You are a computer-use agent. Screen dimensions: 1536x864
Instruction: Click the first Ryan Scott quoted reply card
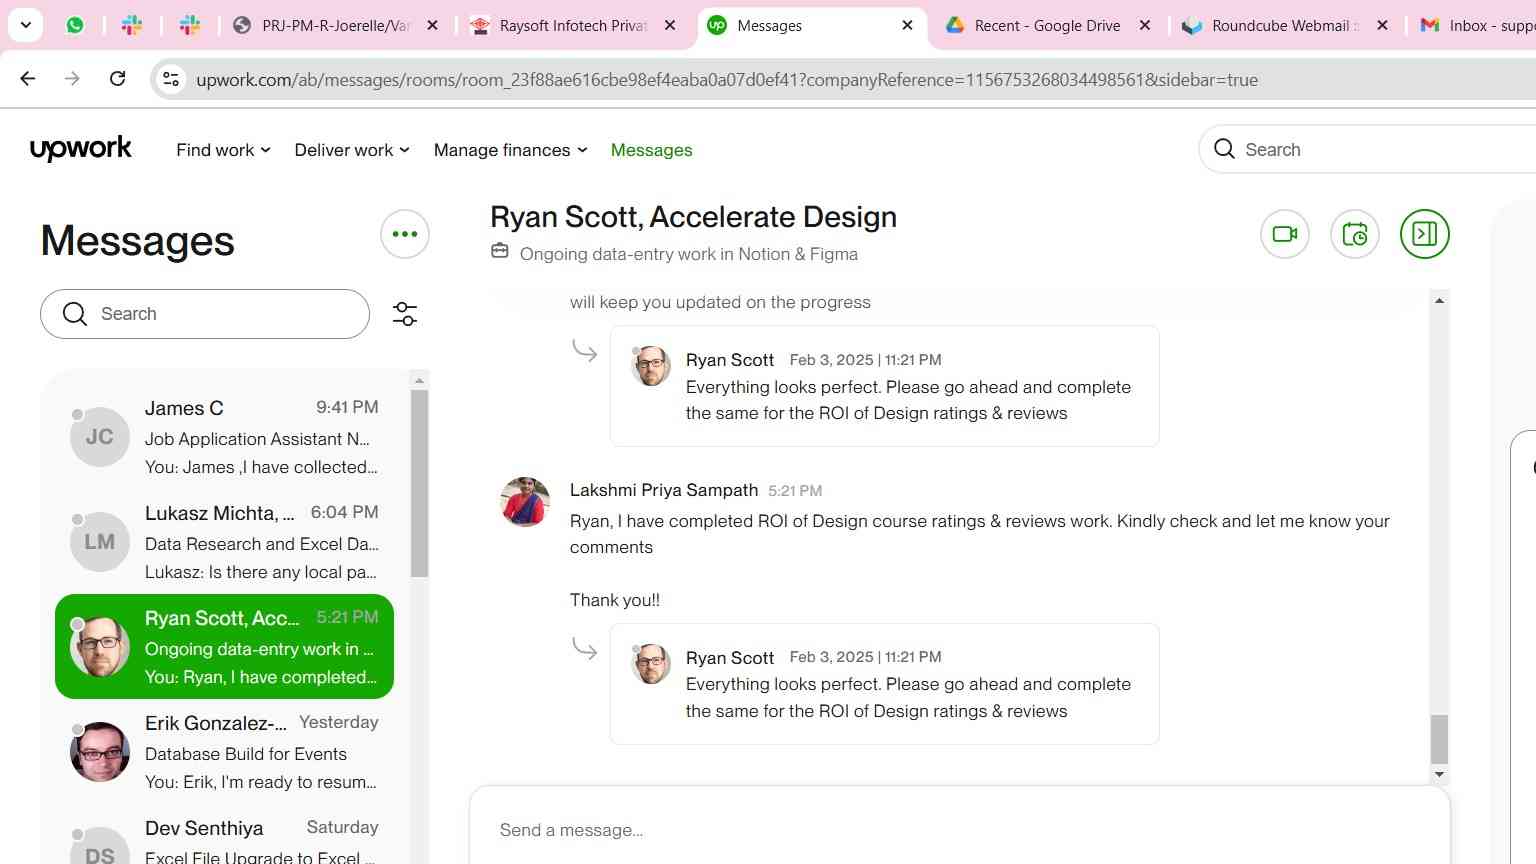coord(885,386)
